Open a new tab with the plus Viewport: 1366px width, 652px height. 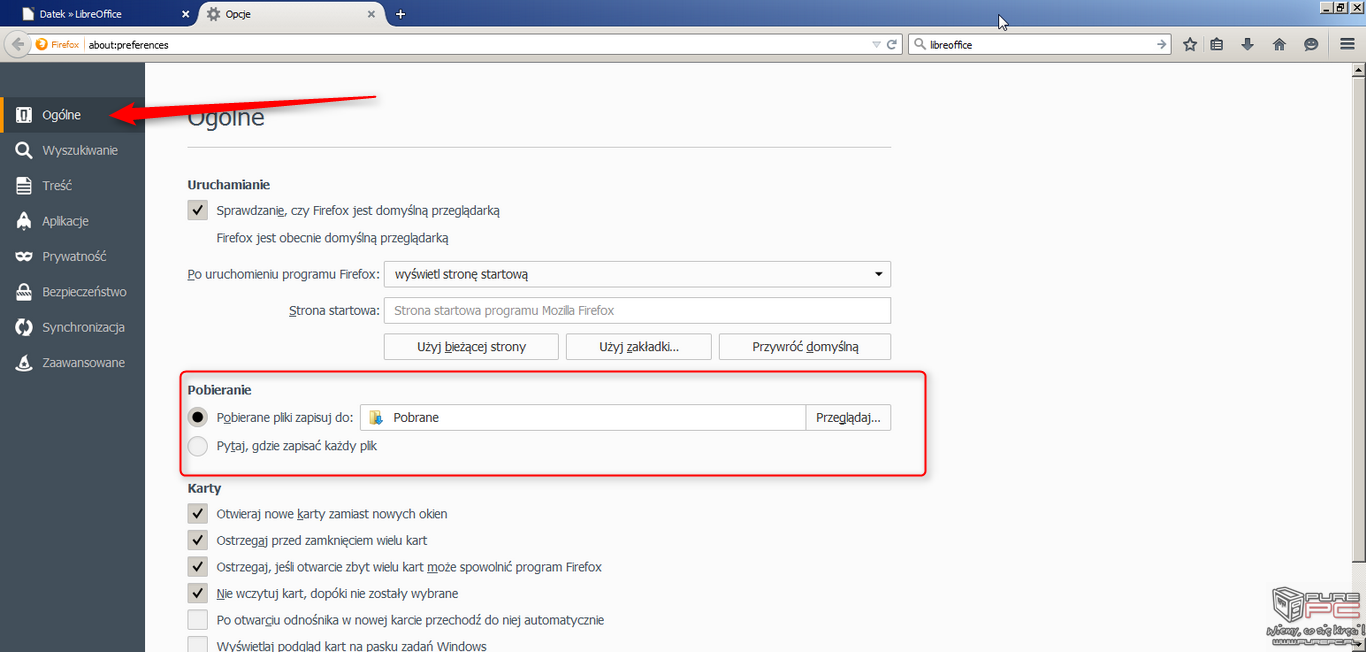[x=401, y=14]
